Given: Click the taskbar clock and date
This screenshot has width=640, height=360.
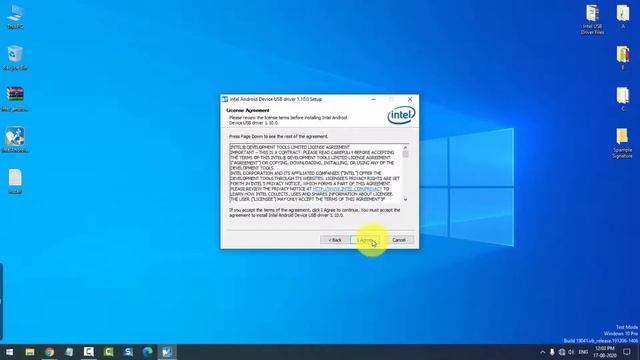Looking at the screenshot, I should 605,352.
